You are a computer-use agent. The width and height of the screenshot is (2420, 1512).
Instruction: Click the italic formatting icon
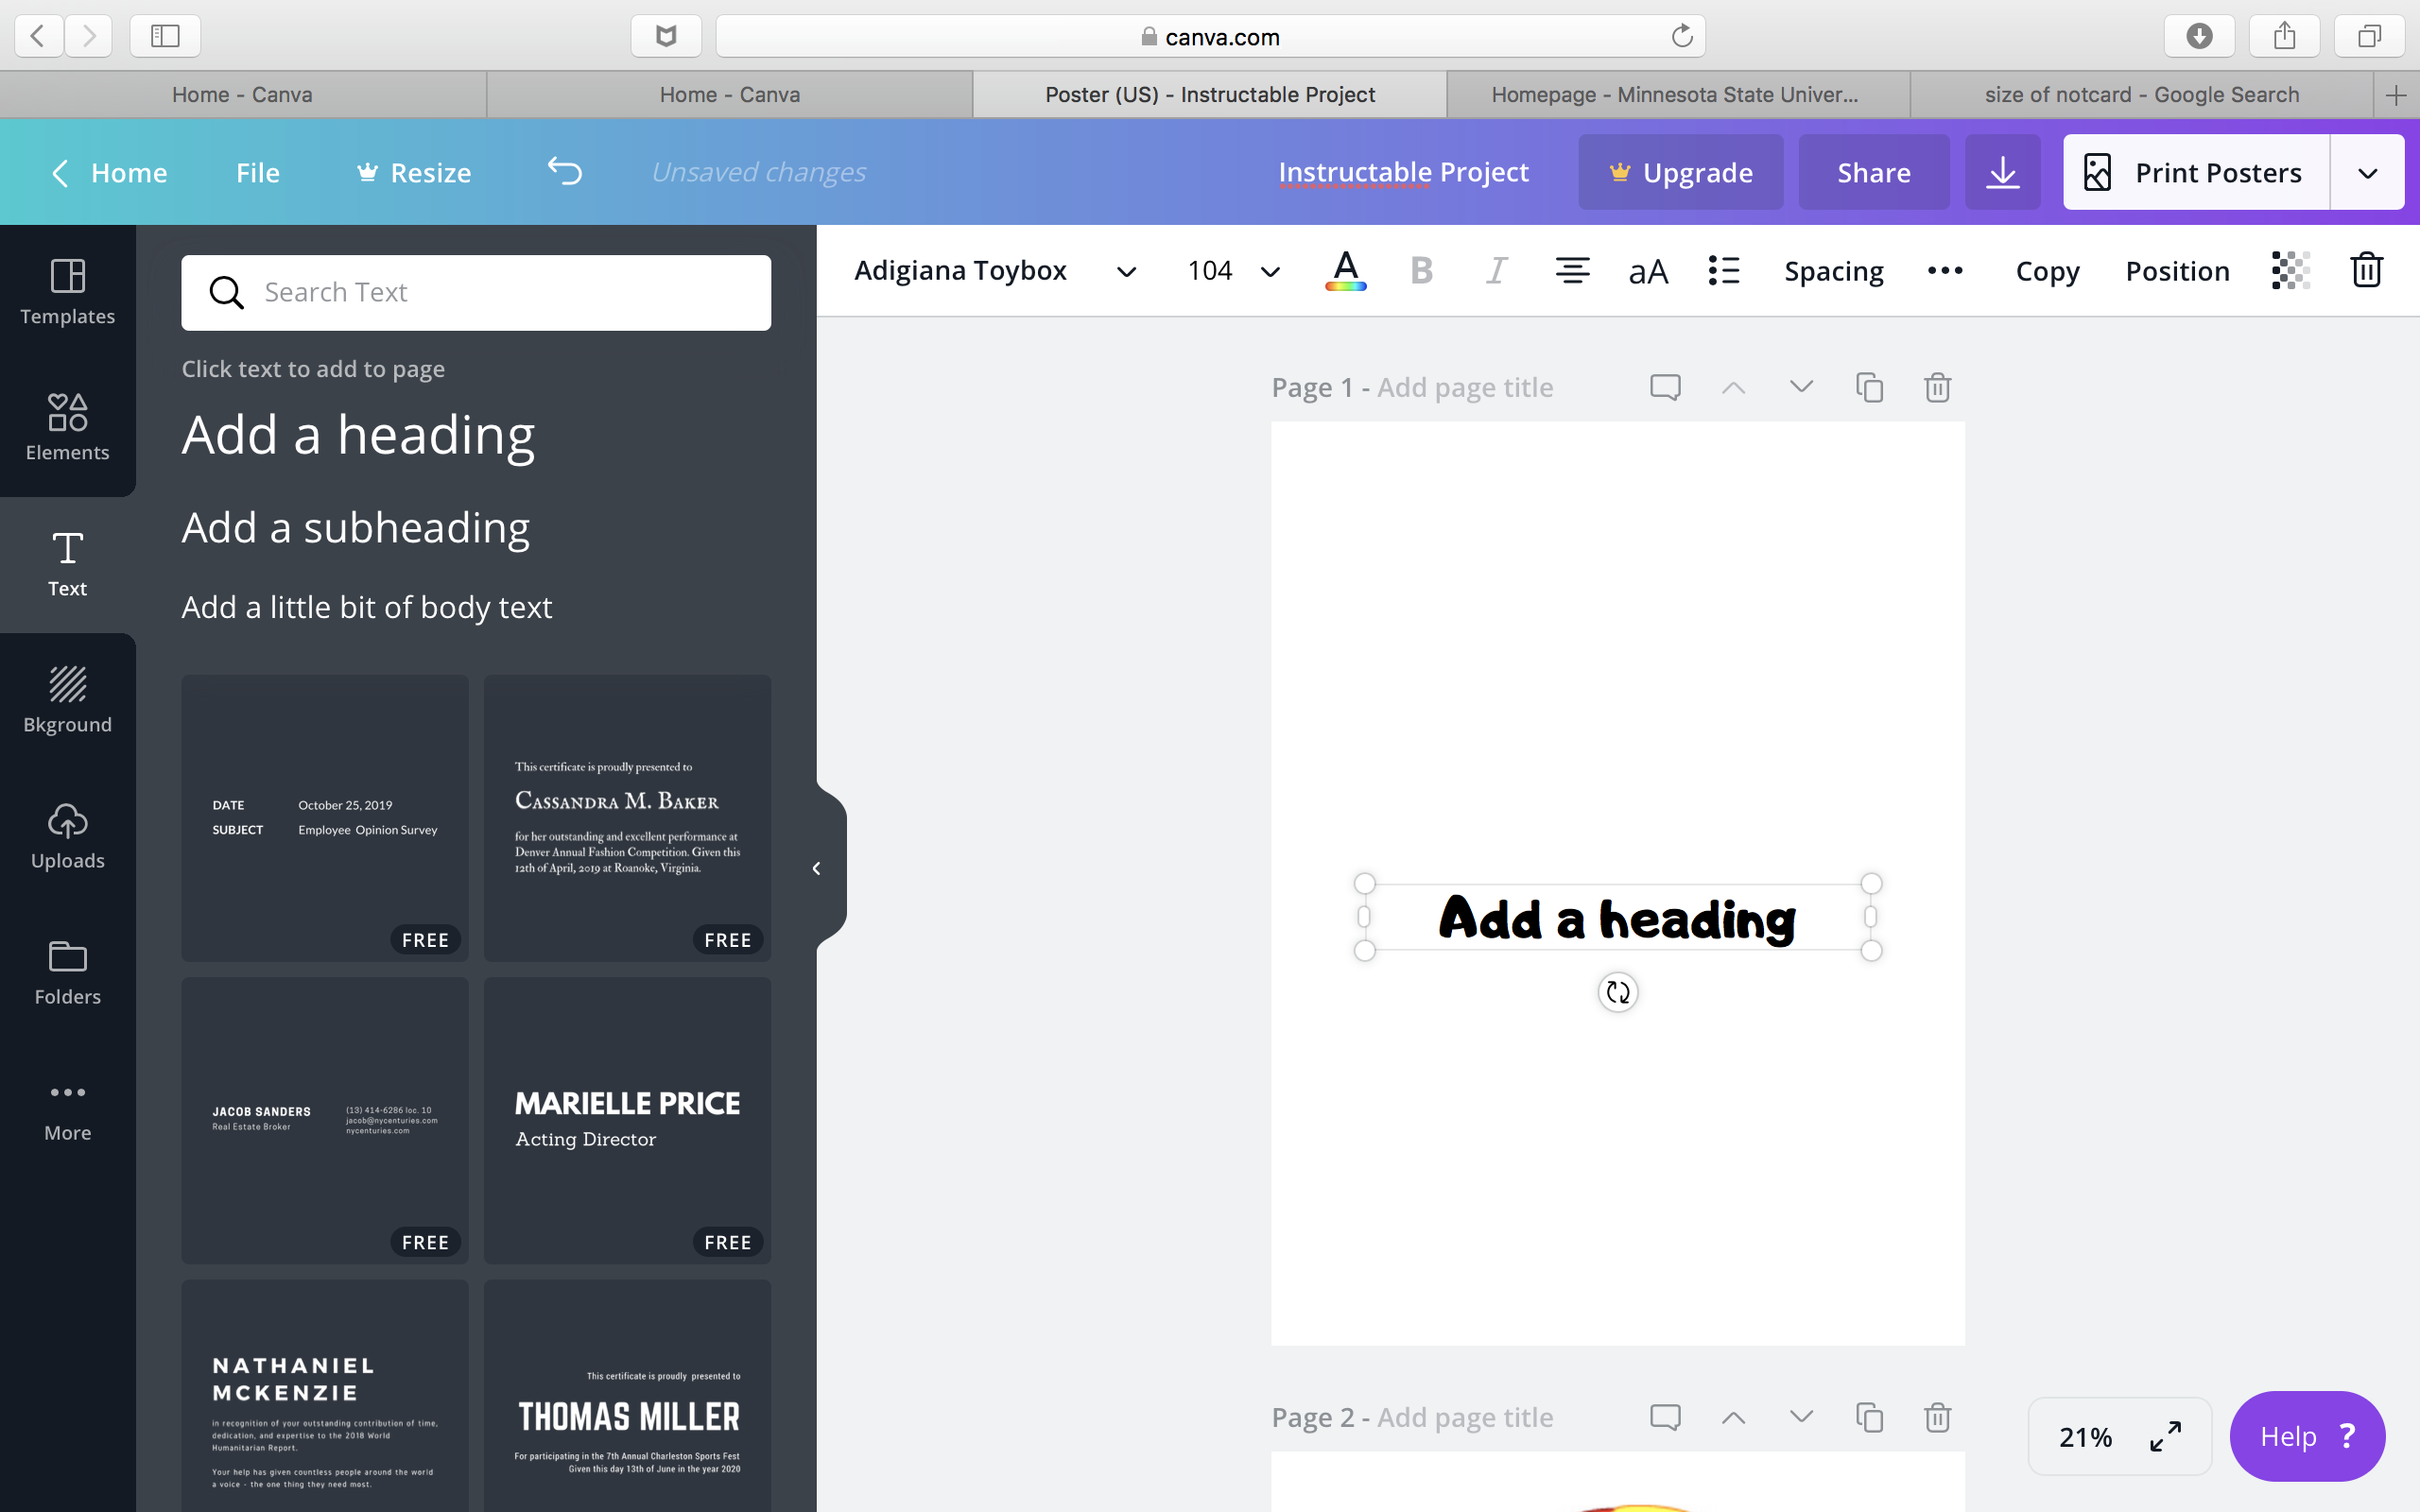(1493, 270)
